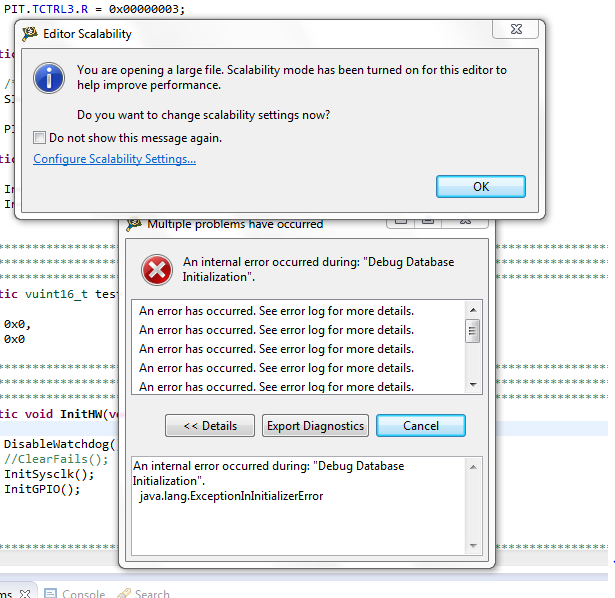Click the 'An internal error occurred during' heading
615x598 pixels.
(x=318, y=269)
